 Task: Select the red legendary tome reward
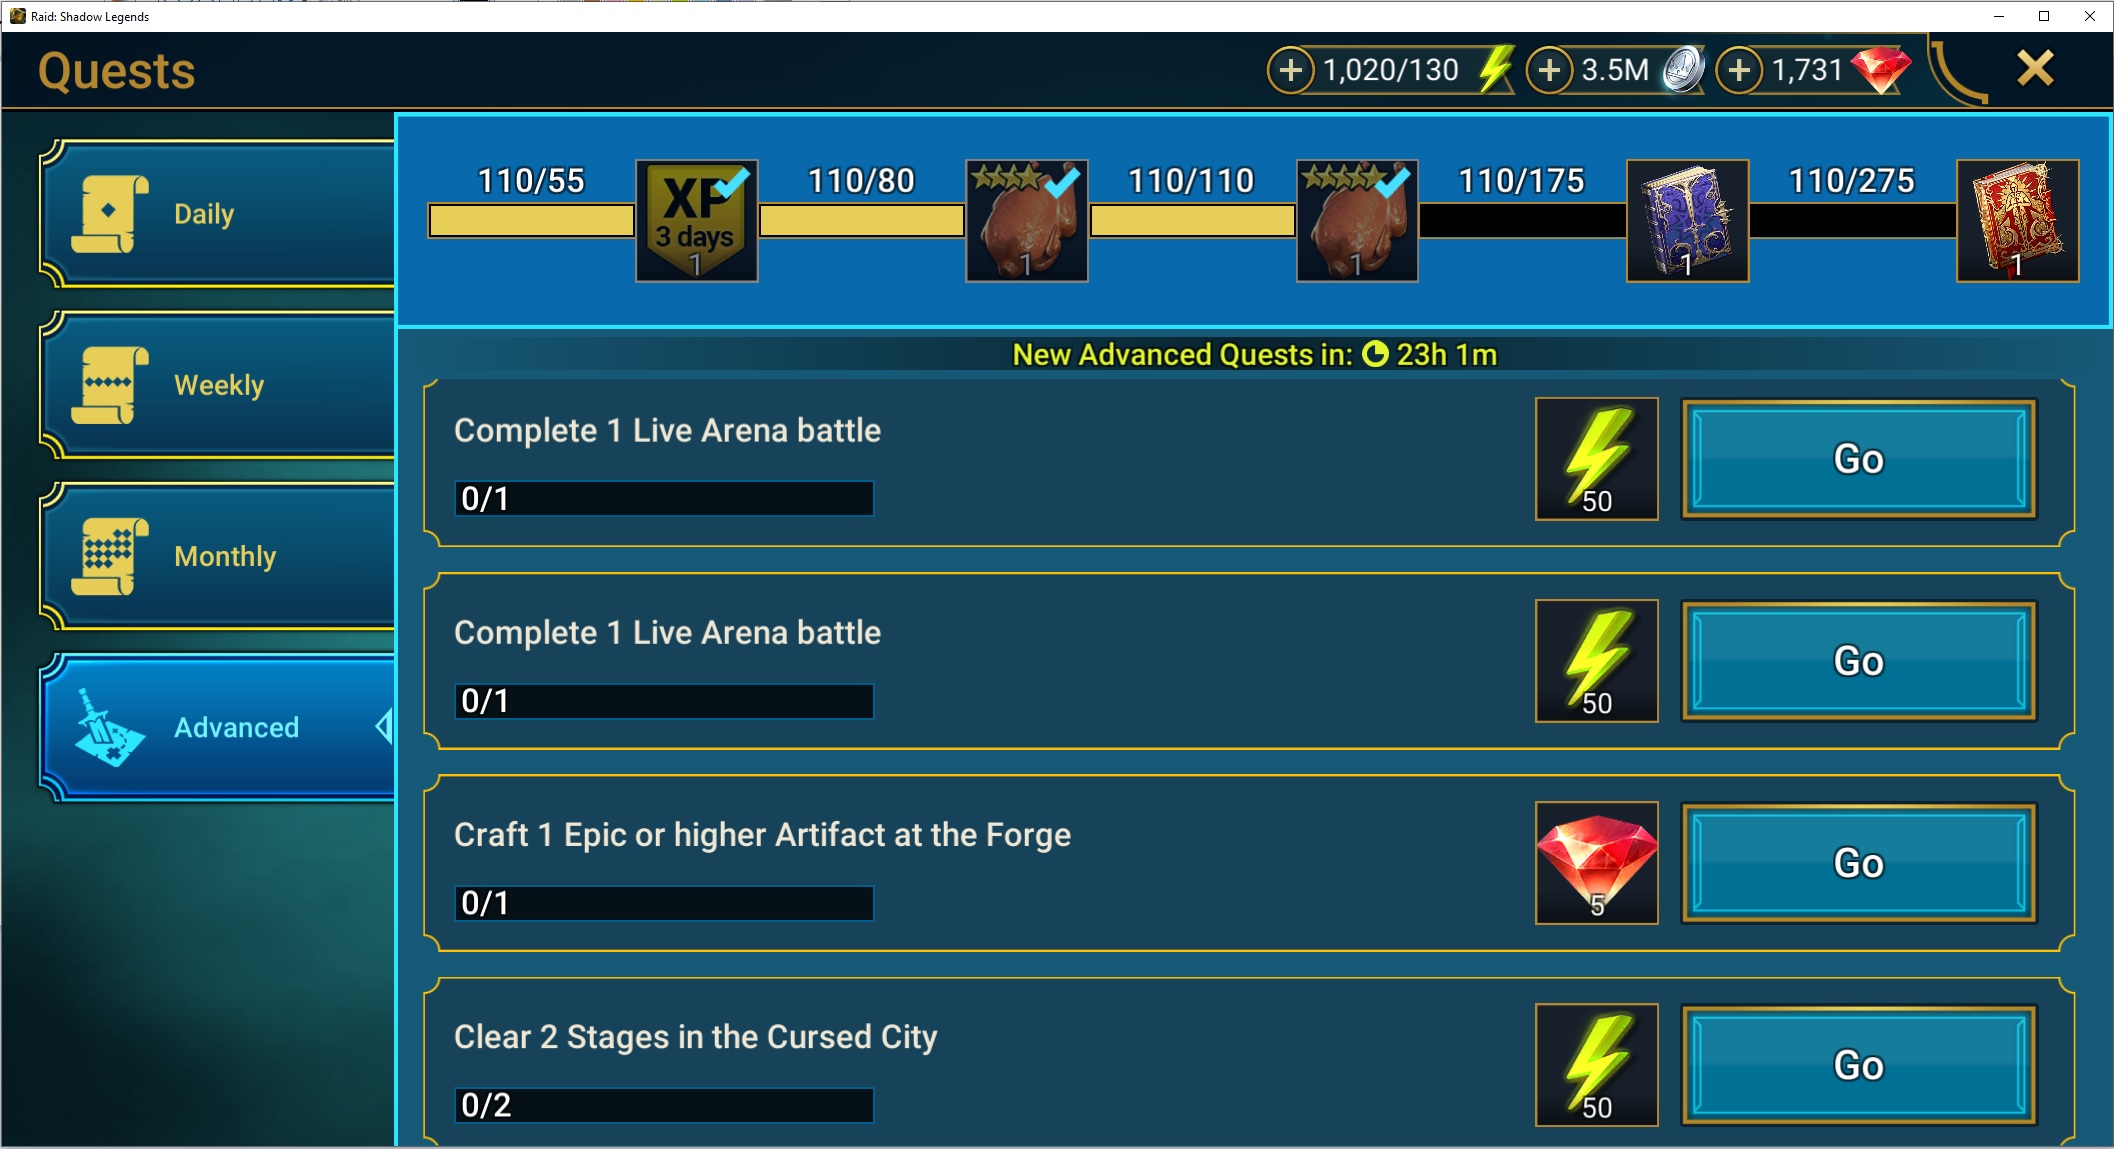coord(2018,221)
